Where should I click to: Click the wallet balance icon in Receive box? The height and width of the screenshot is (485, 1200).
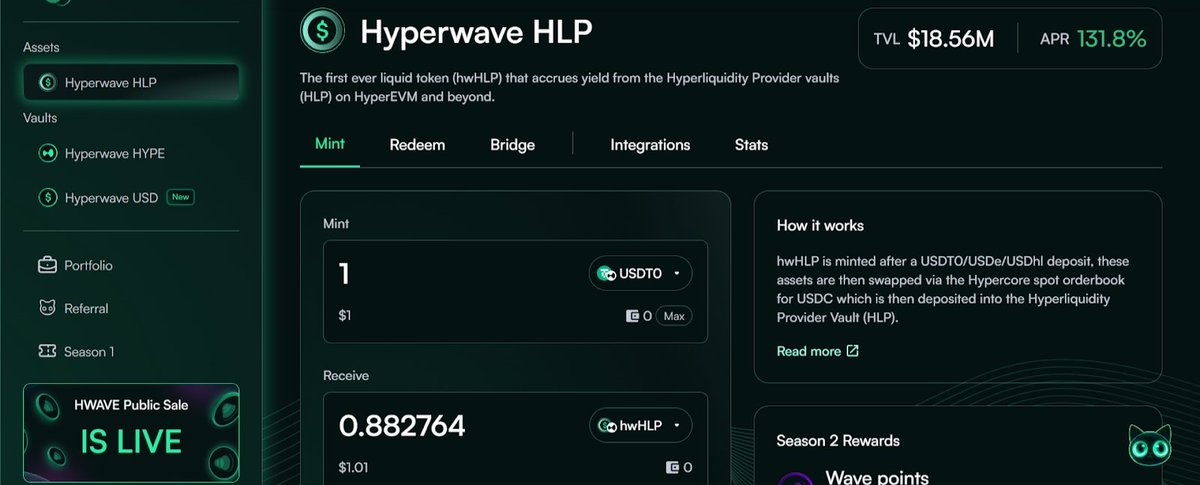[673, 467]
